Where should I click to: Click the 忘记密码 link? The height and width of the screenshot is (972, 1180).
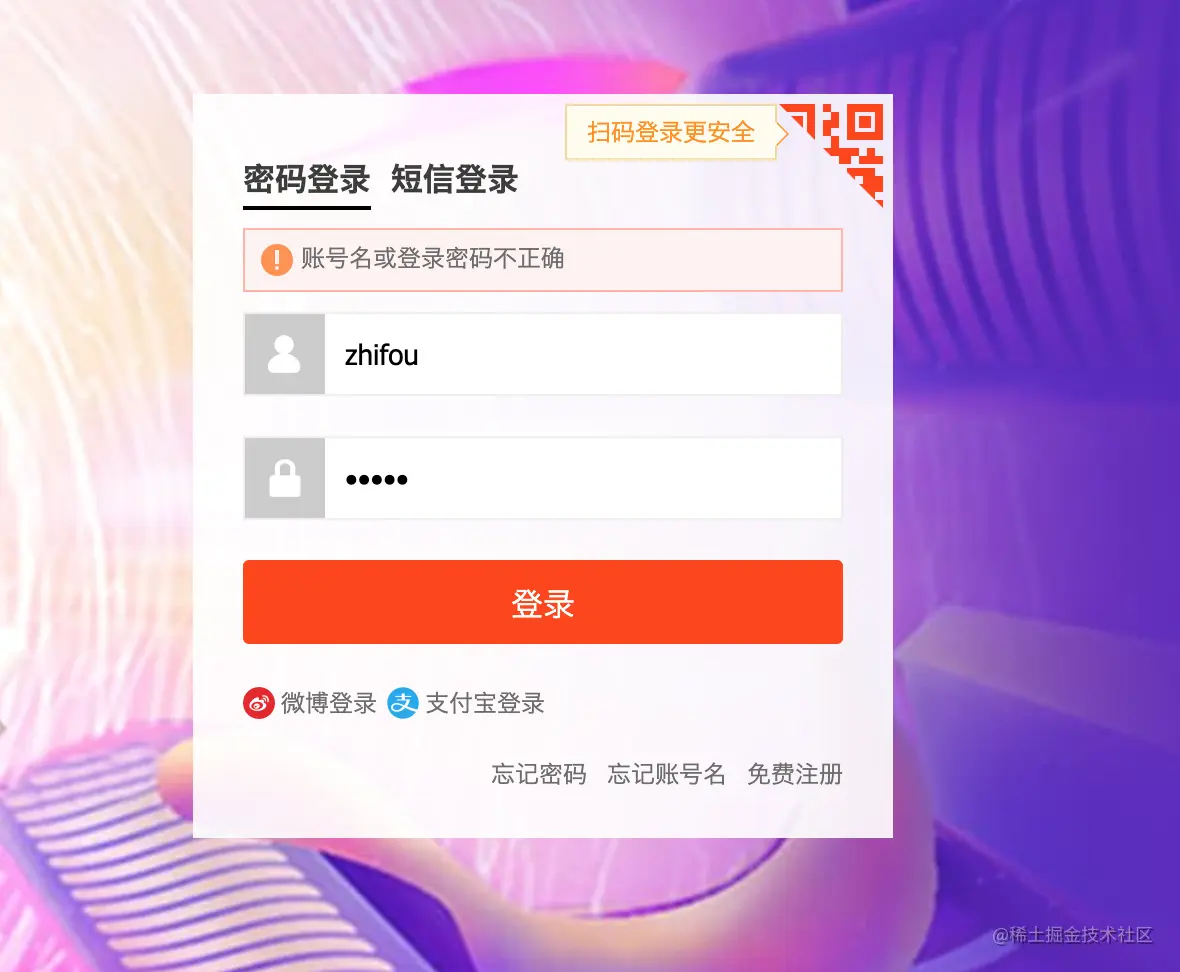tap(539, 774)
